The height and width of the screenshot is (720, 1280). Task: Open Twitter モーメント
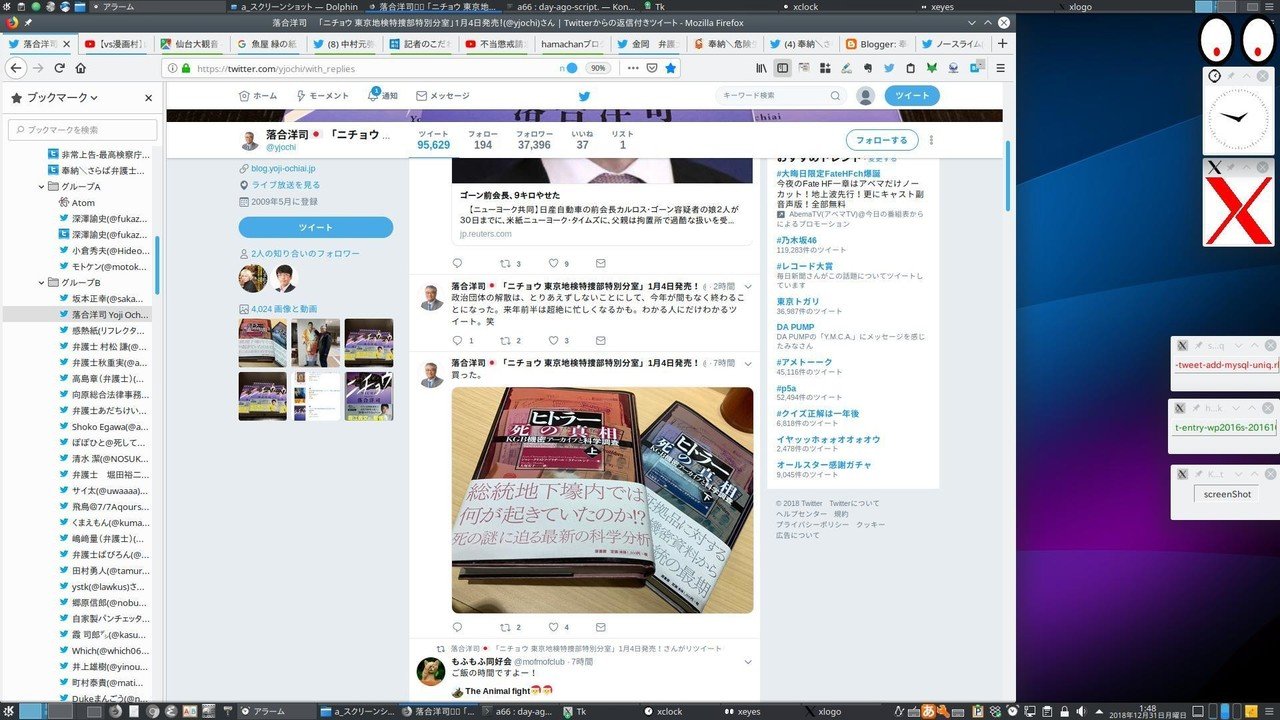point(322,96)
